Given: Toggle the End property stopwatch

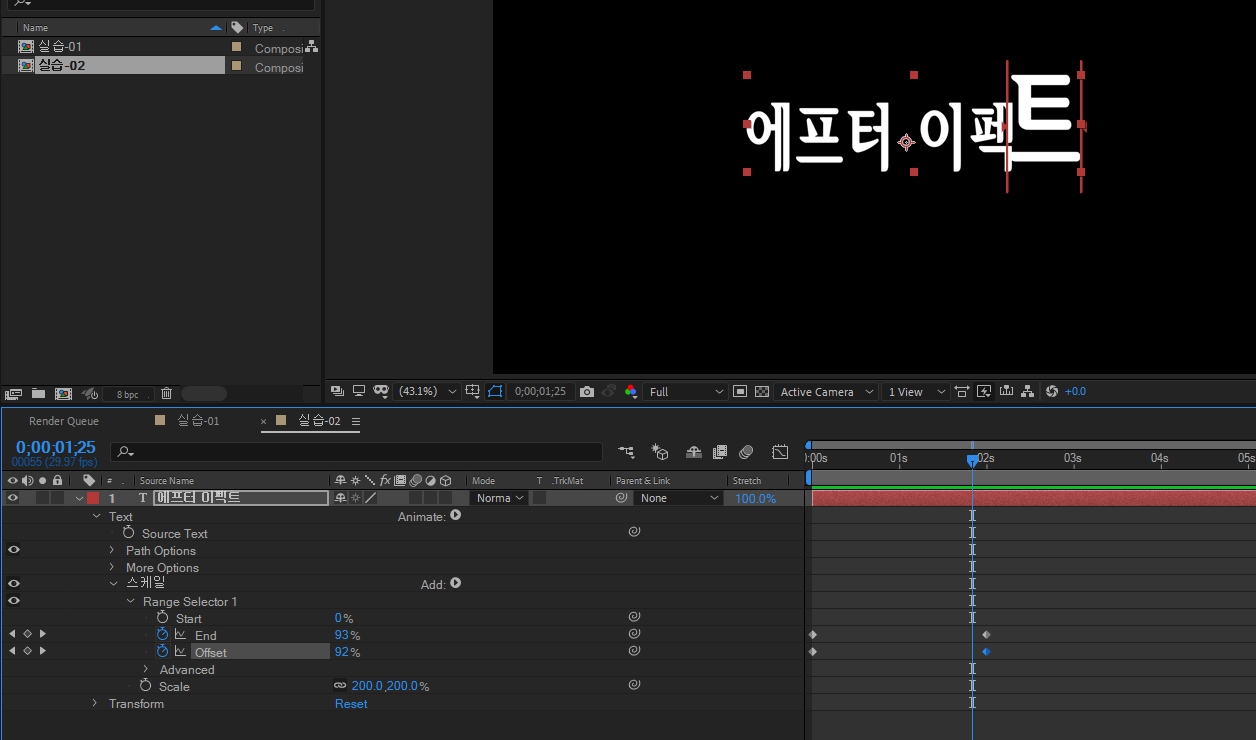Looking at the screenshot, I should (x=162, y=635).
